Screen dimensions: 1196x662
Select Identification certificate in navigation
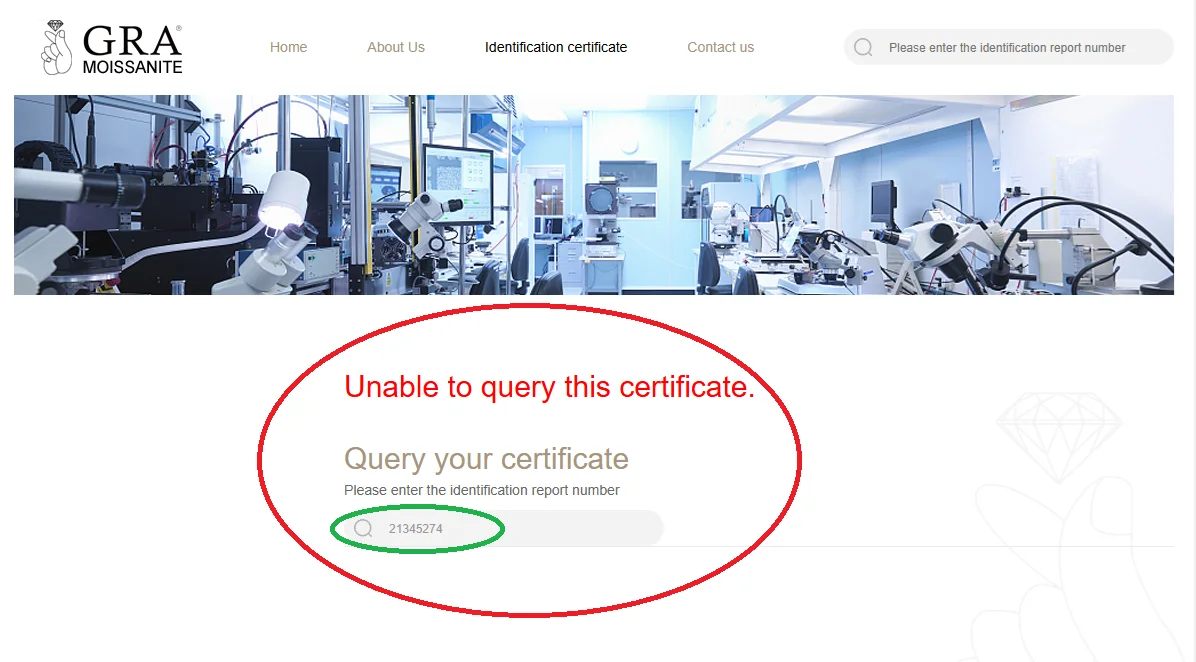click(556, 47)
